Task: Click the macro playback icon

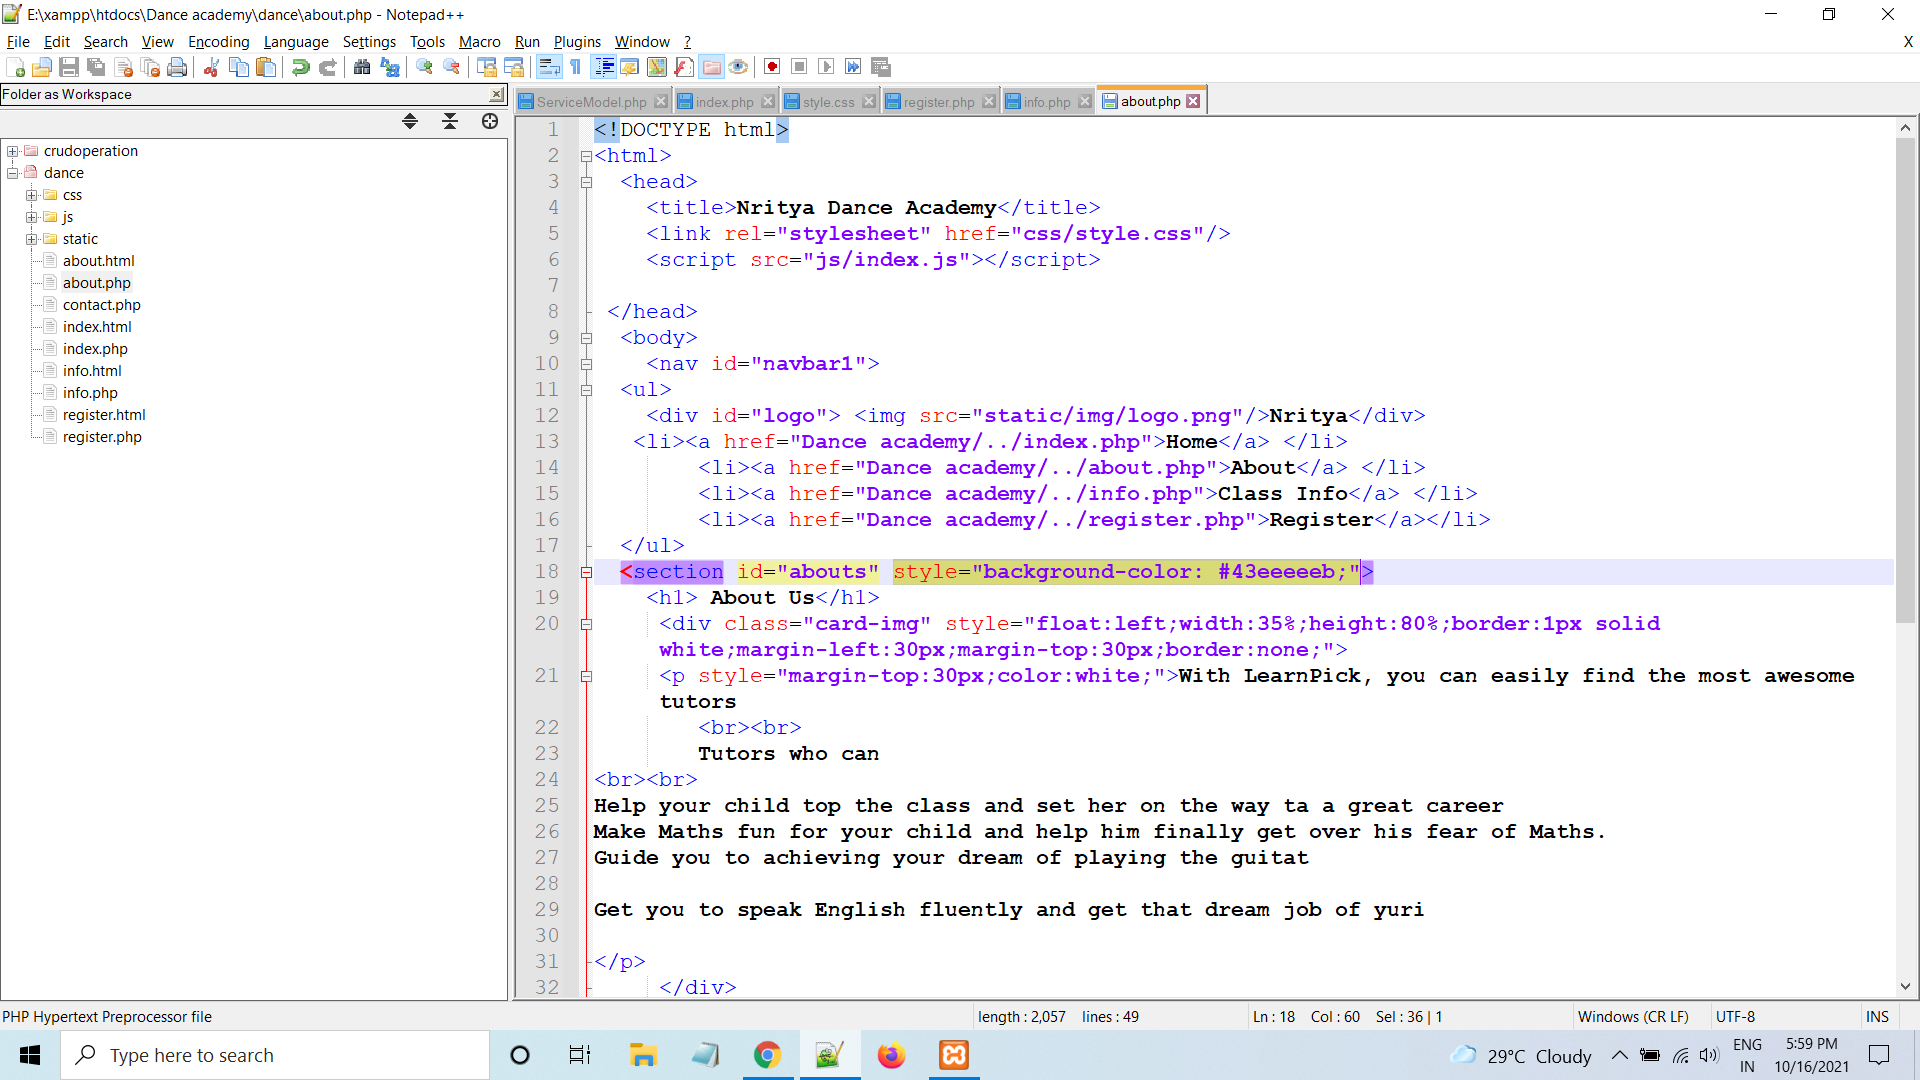Action: 826,67
